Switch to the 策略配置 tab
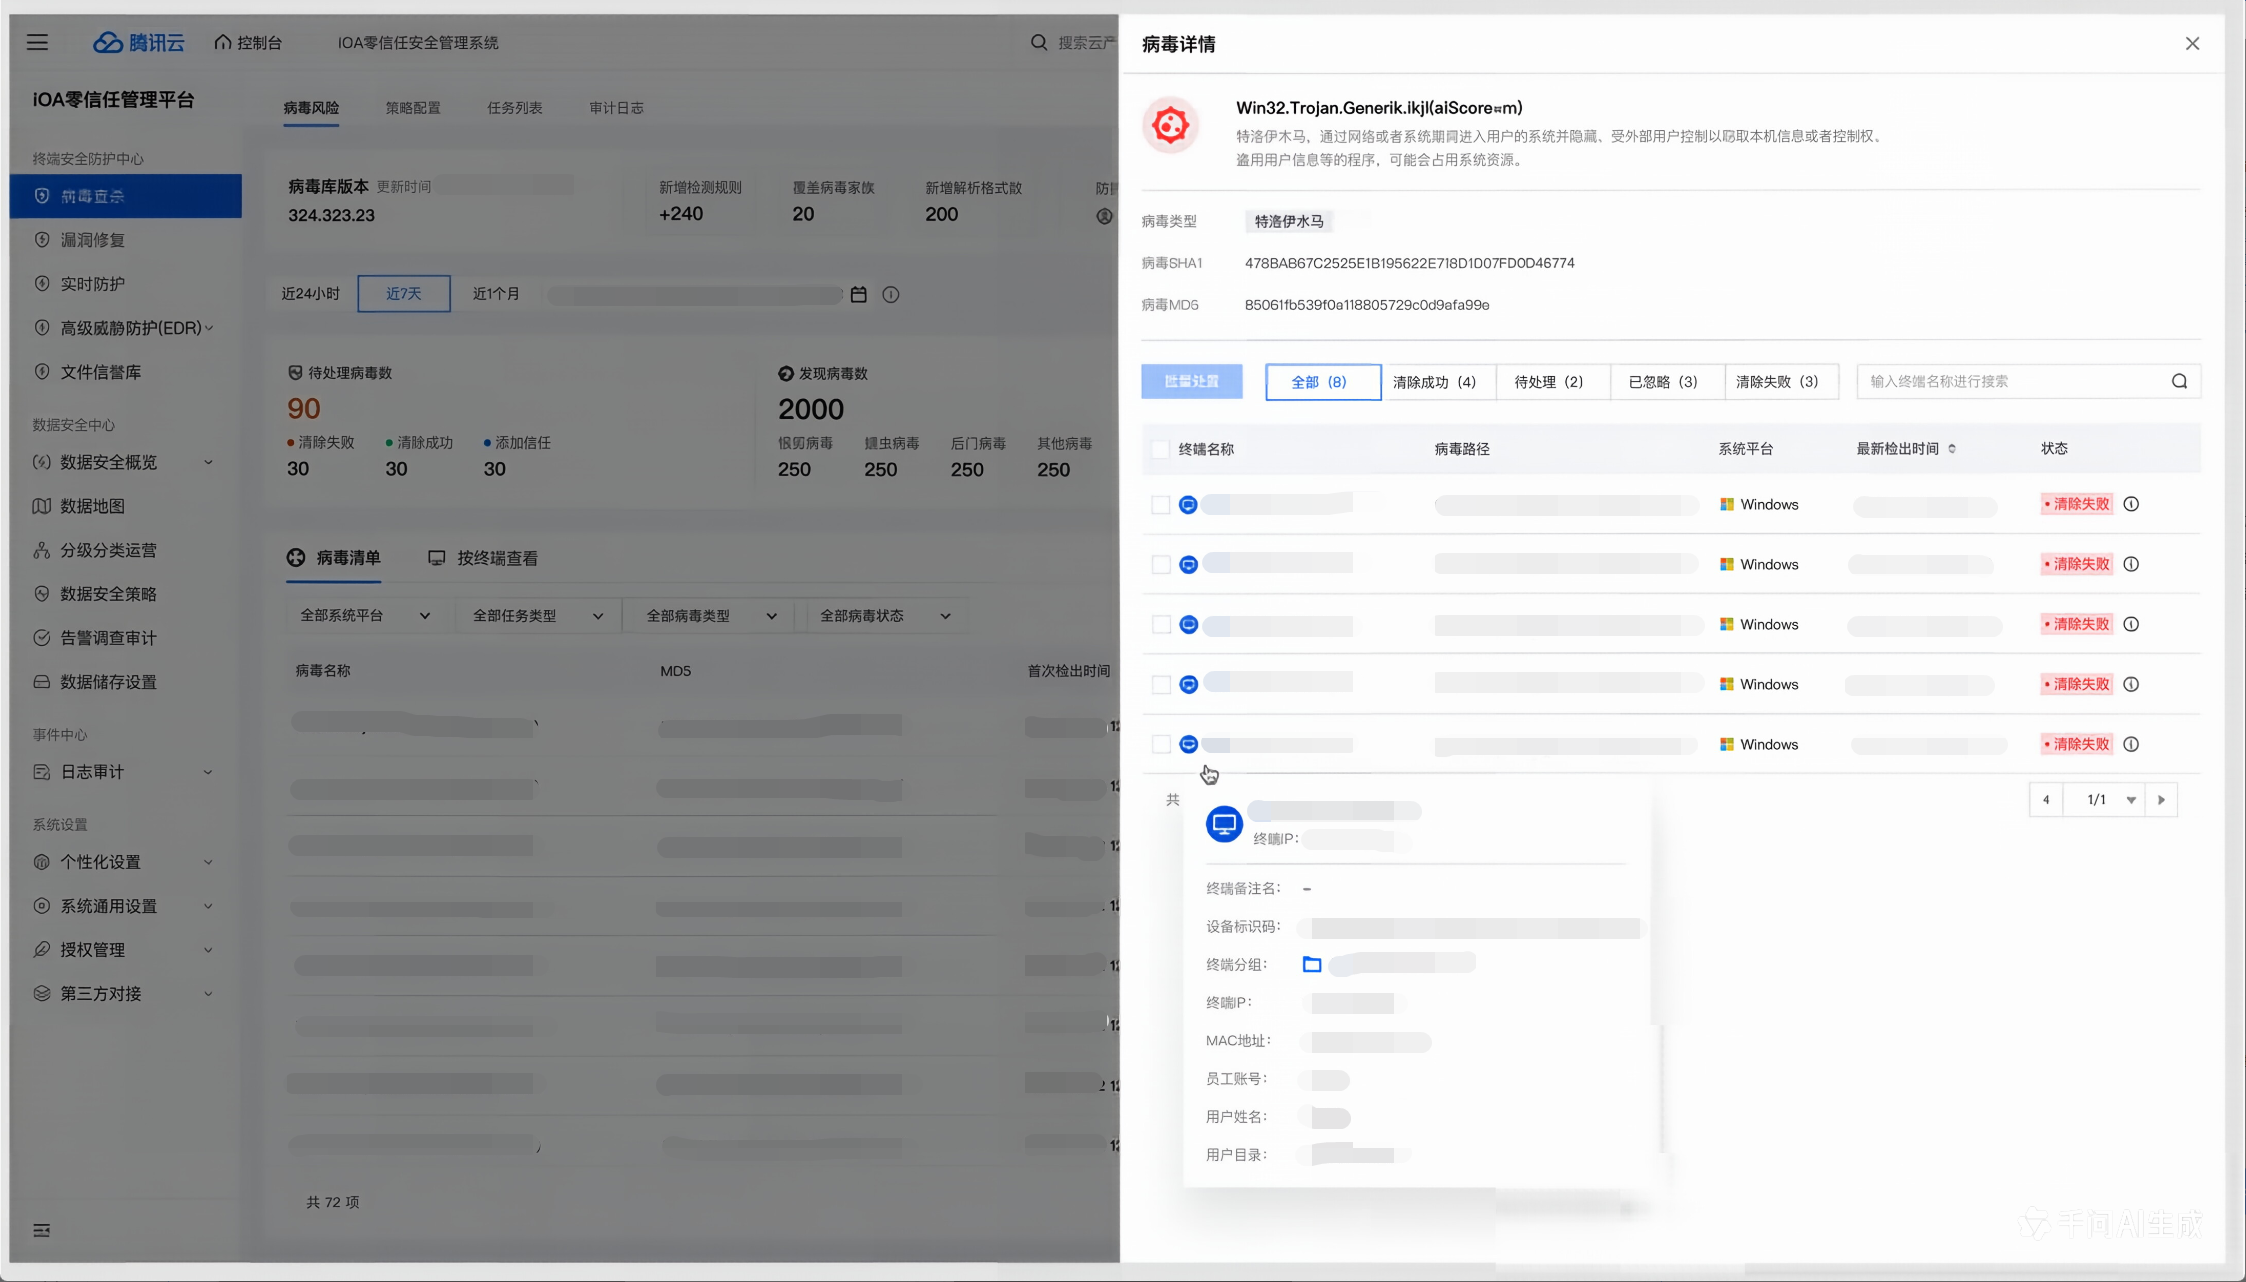The width and height of the screenshot is (2246, 1282). 412,108
